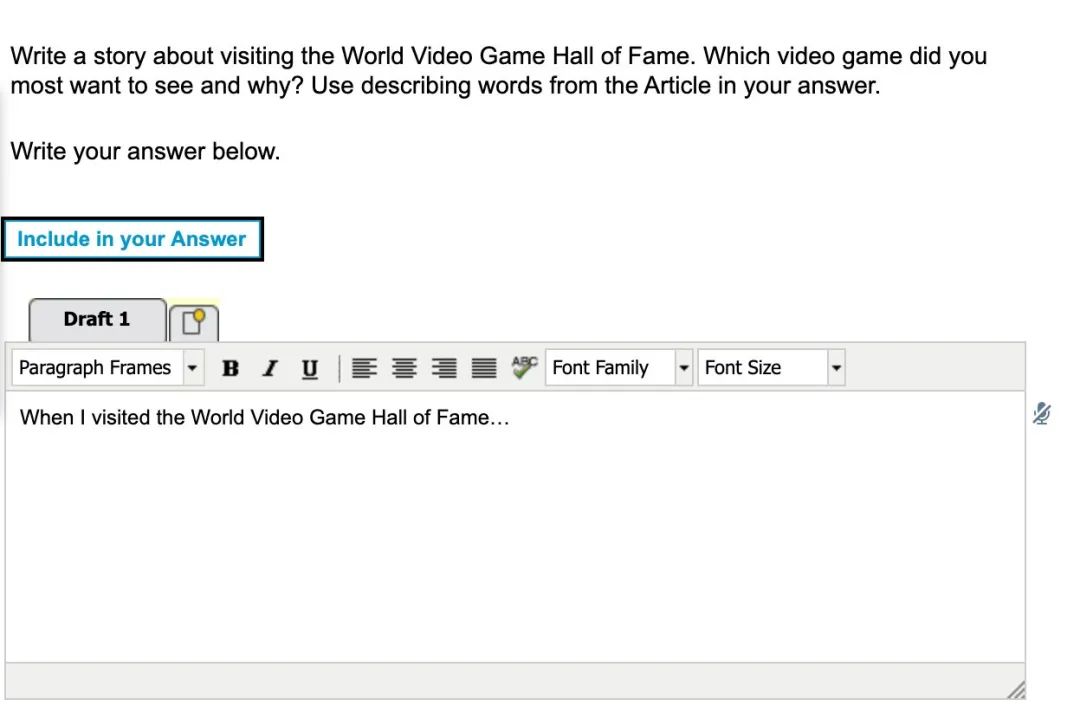Open the note tab with the yellow pin icon
Image resolution: width=1080 pixels, height=719 pixels.
(194, 322)
